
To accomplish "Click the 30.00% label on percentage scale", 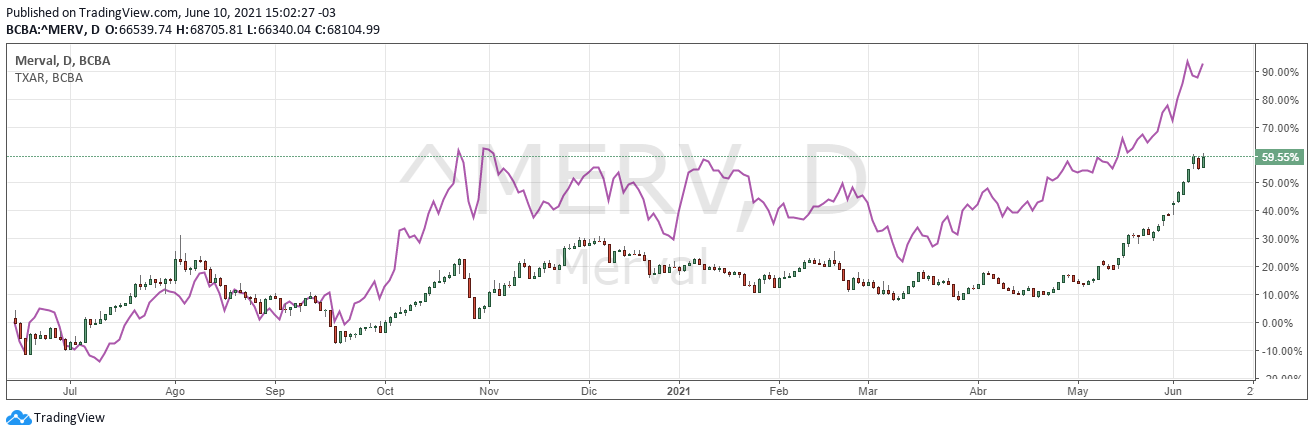I will 1280,239.
